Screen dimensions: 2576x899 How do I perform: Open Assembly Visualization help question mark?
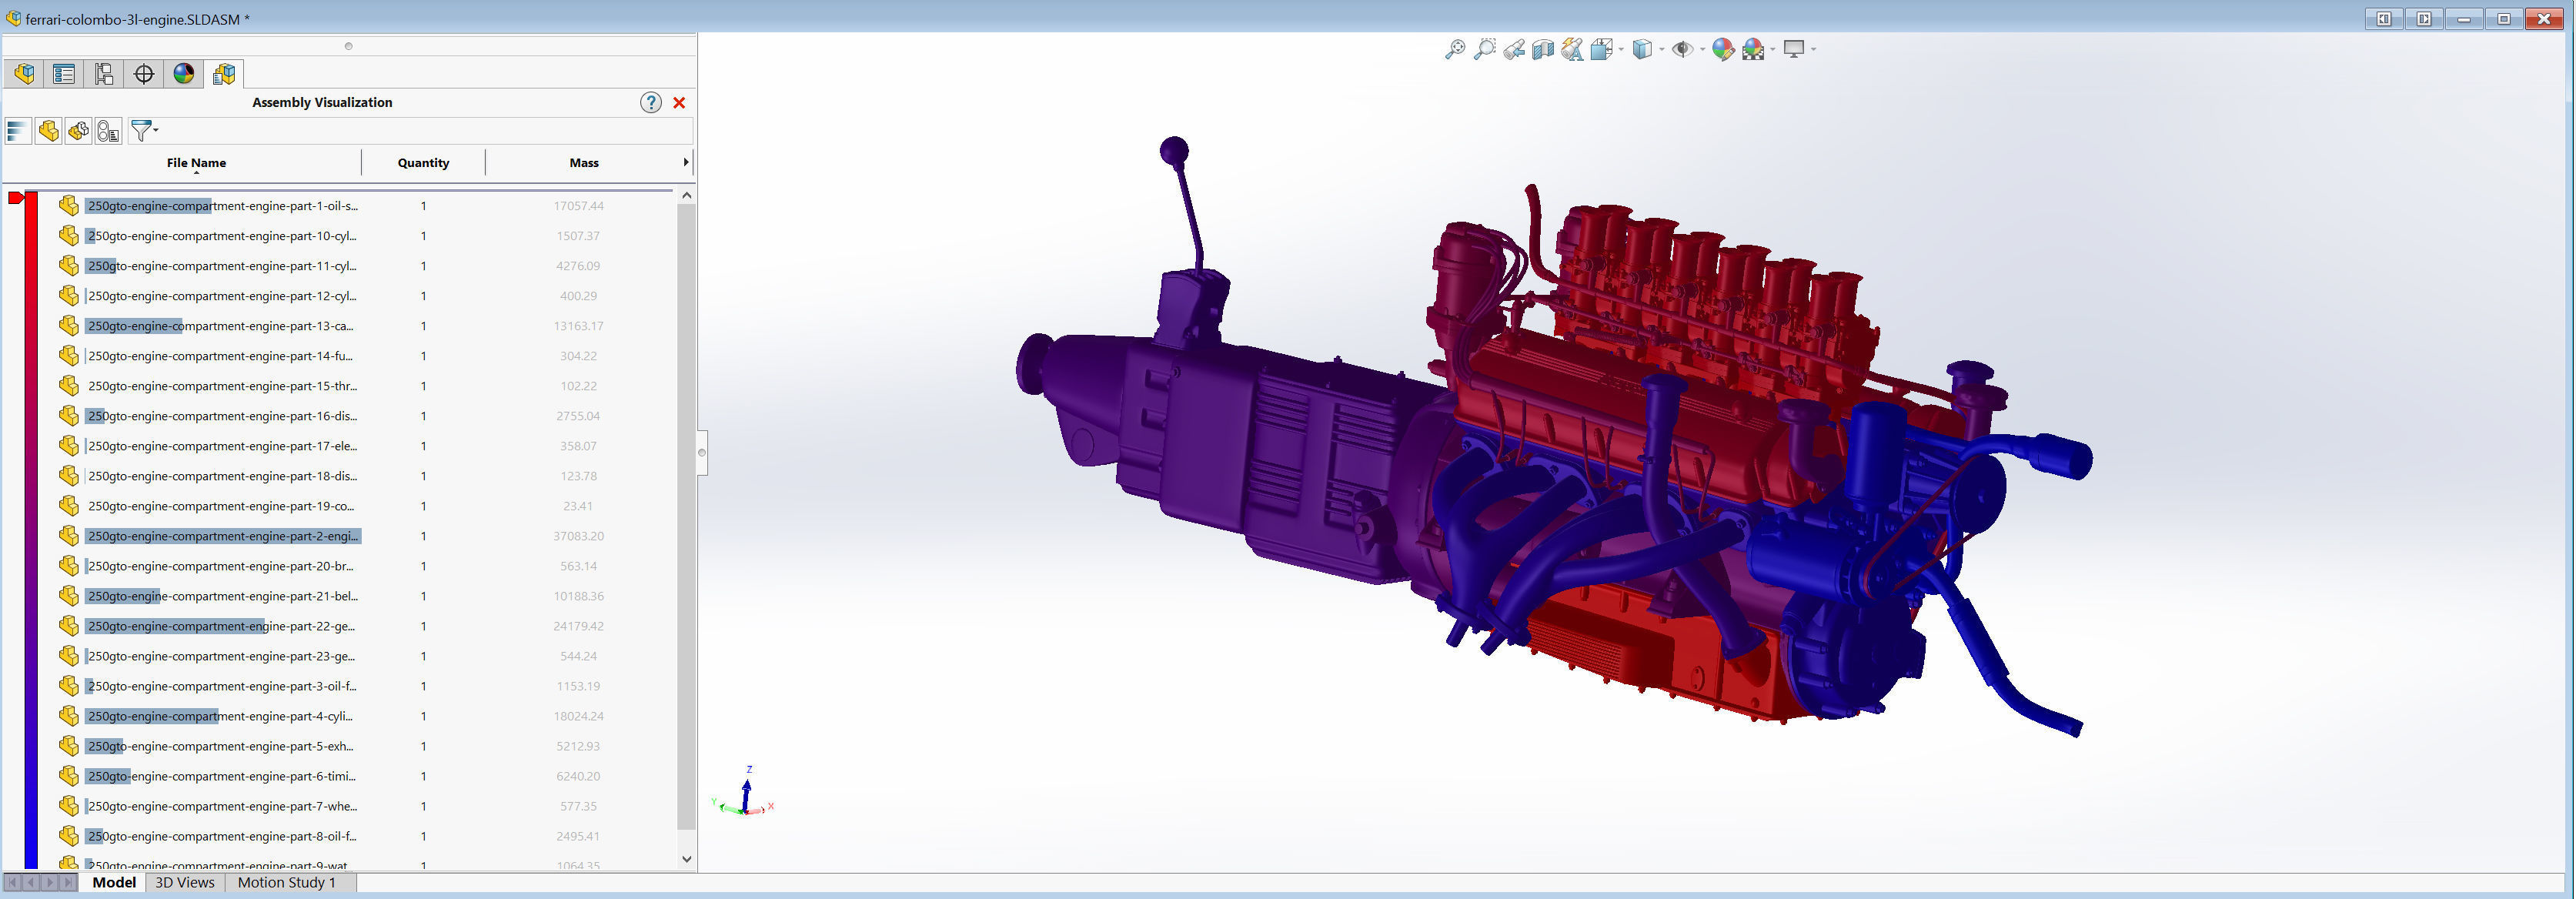[651, 102]
